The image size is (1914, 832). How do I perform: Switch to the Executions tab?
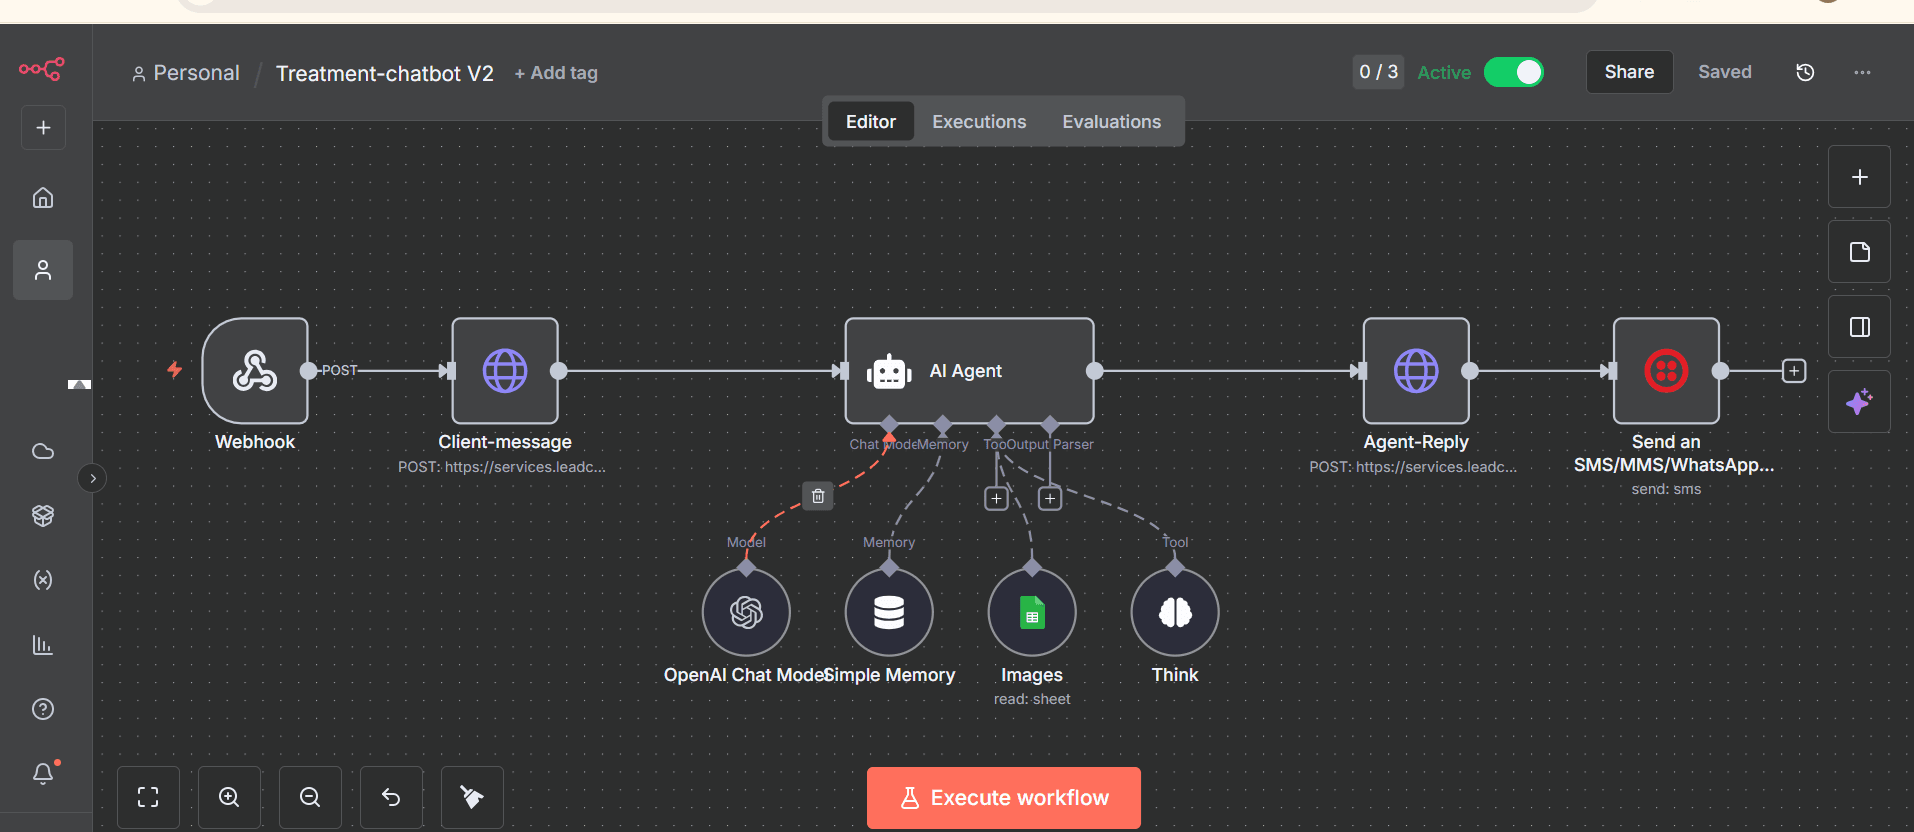point(979,122)
